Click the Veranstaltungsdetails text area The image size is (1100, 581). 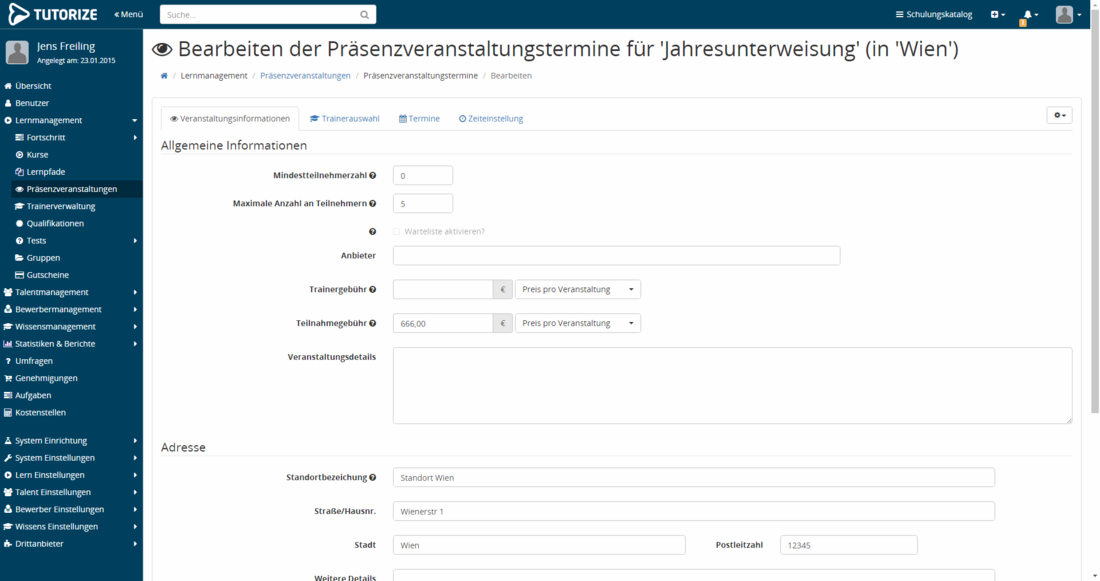[x=732, y=385]
